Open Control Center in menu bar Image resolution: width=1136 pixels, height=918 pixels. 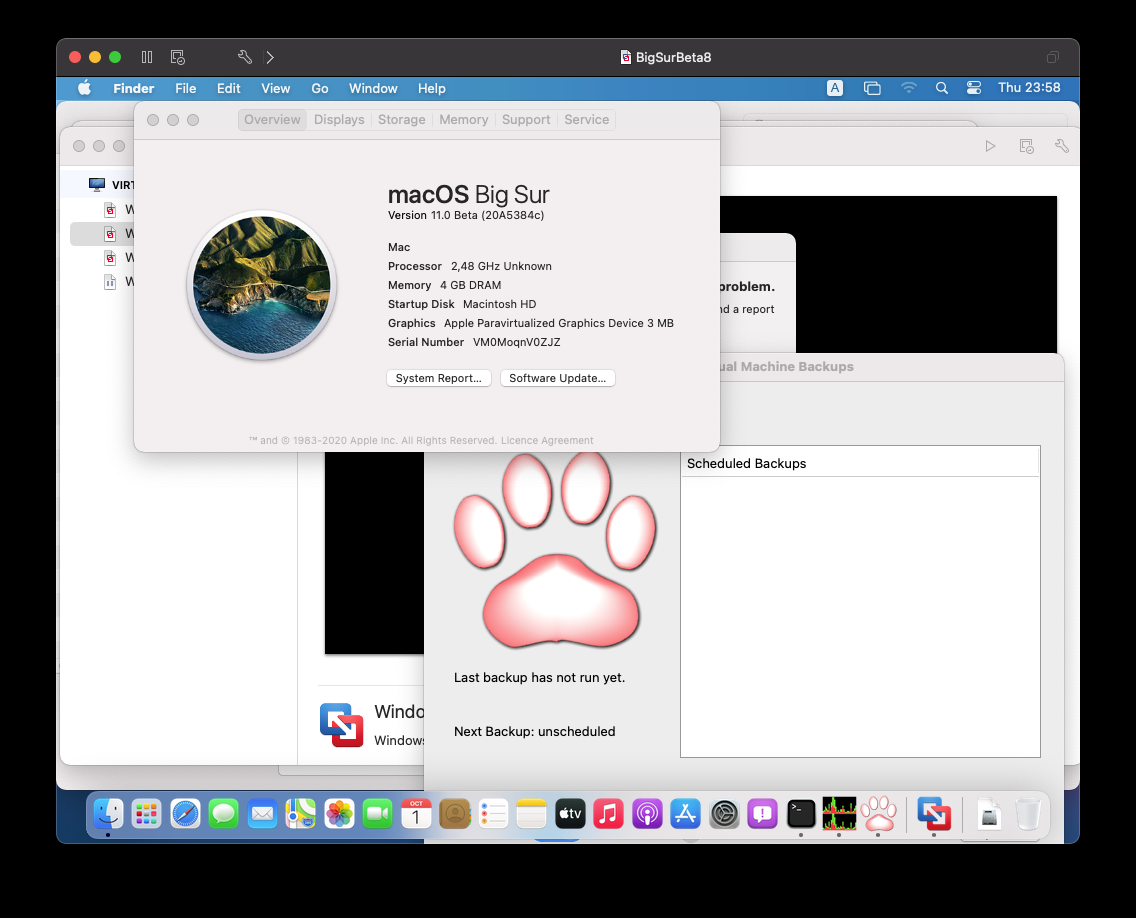click(x=974, y=88)
